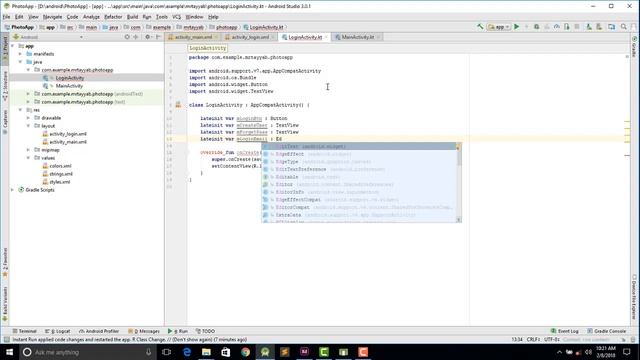Collapse the java folder
The width and height of the screenshot is (640, 360).
coord(20,62)
